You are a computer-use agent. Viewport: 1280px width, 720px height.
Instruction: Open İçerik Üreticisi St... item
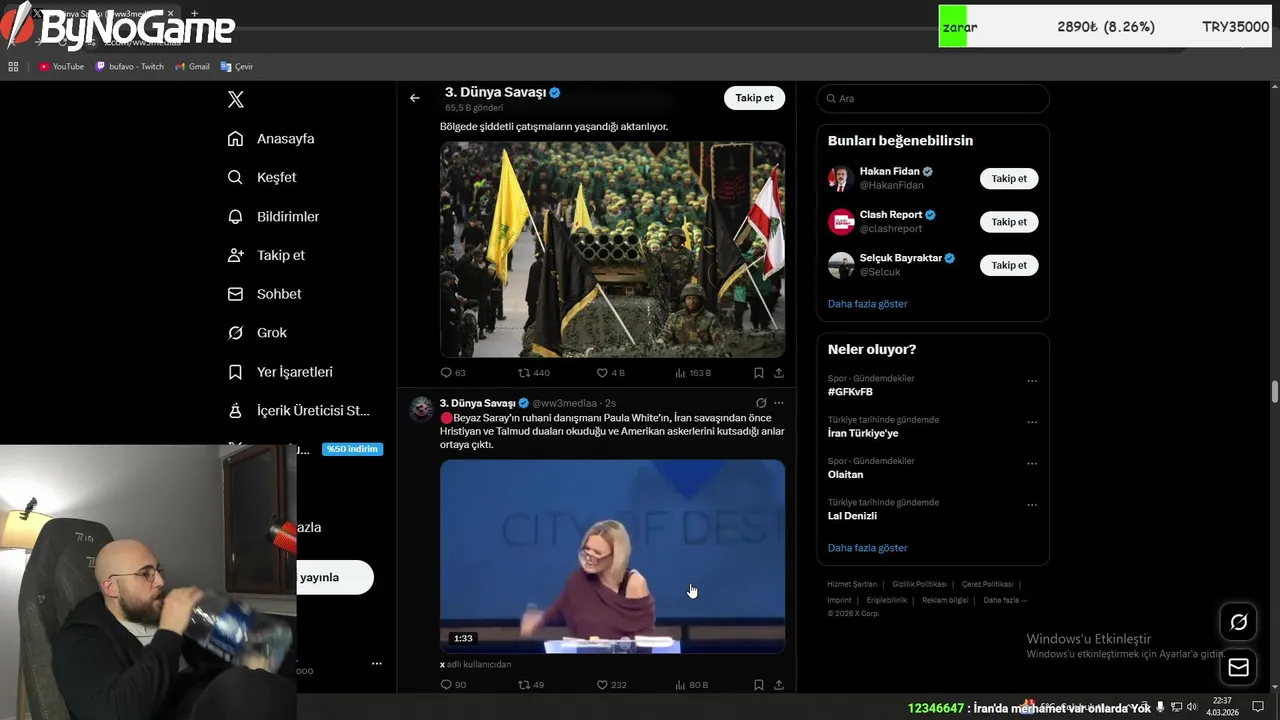(298, 411)
